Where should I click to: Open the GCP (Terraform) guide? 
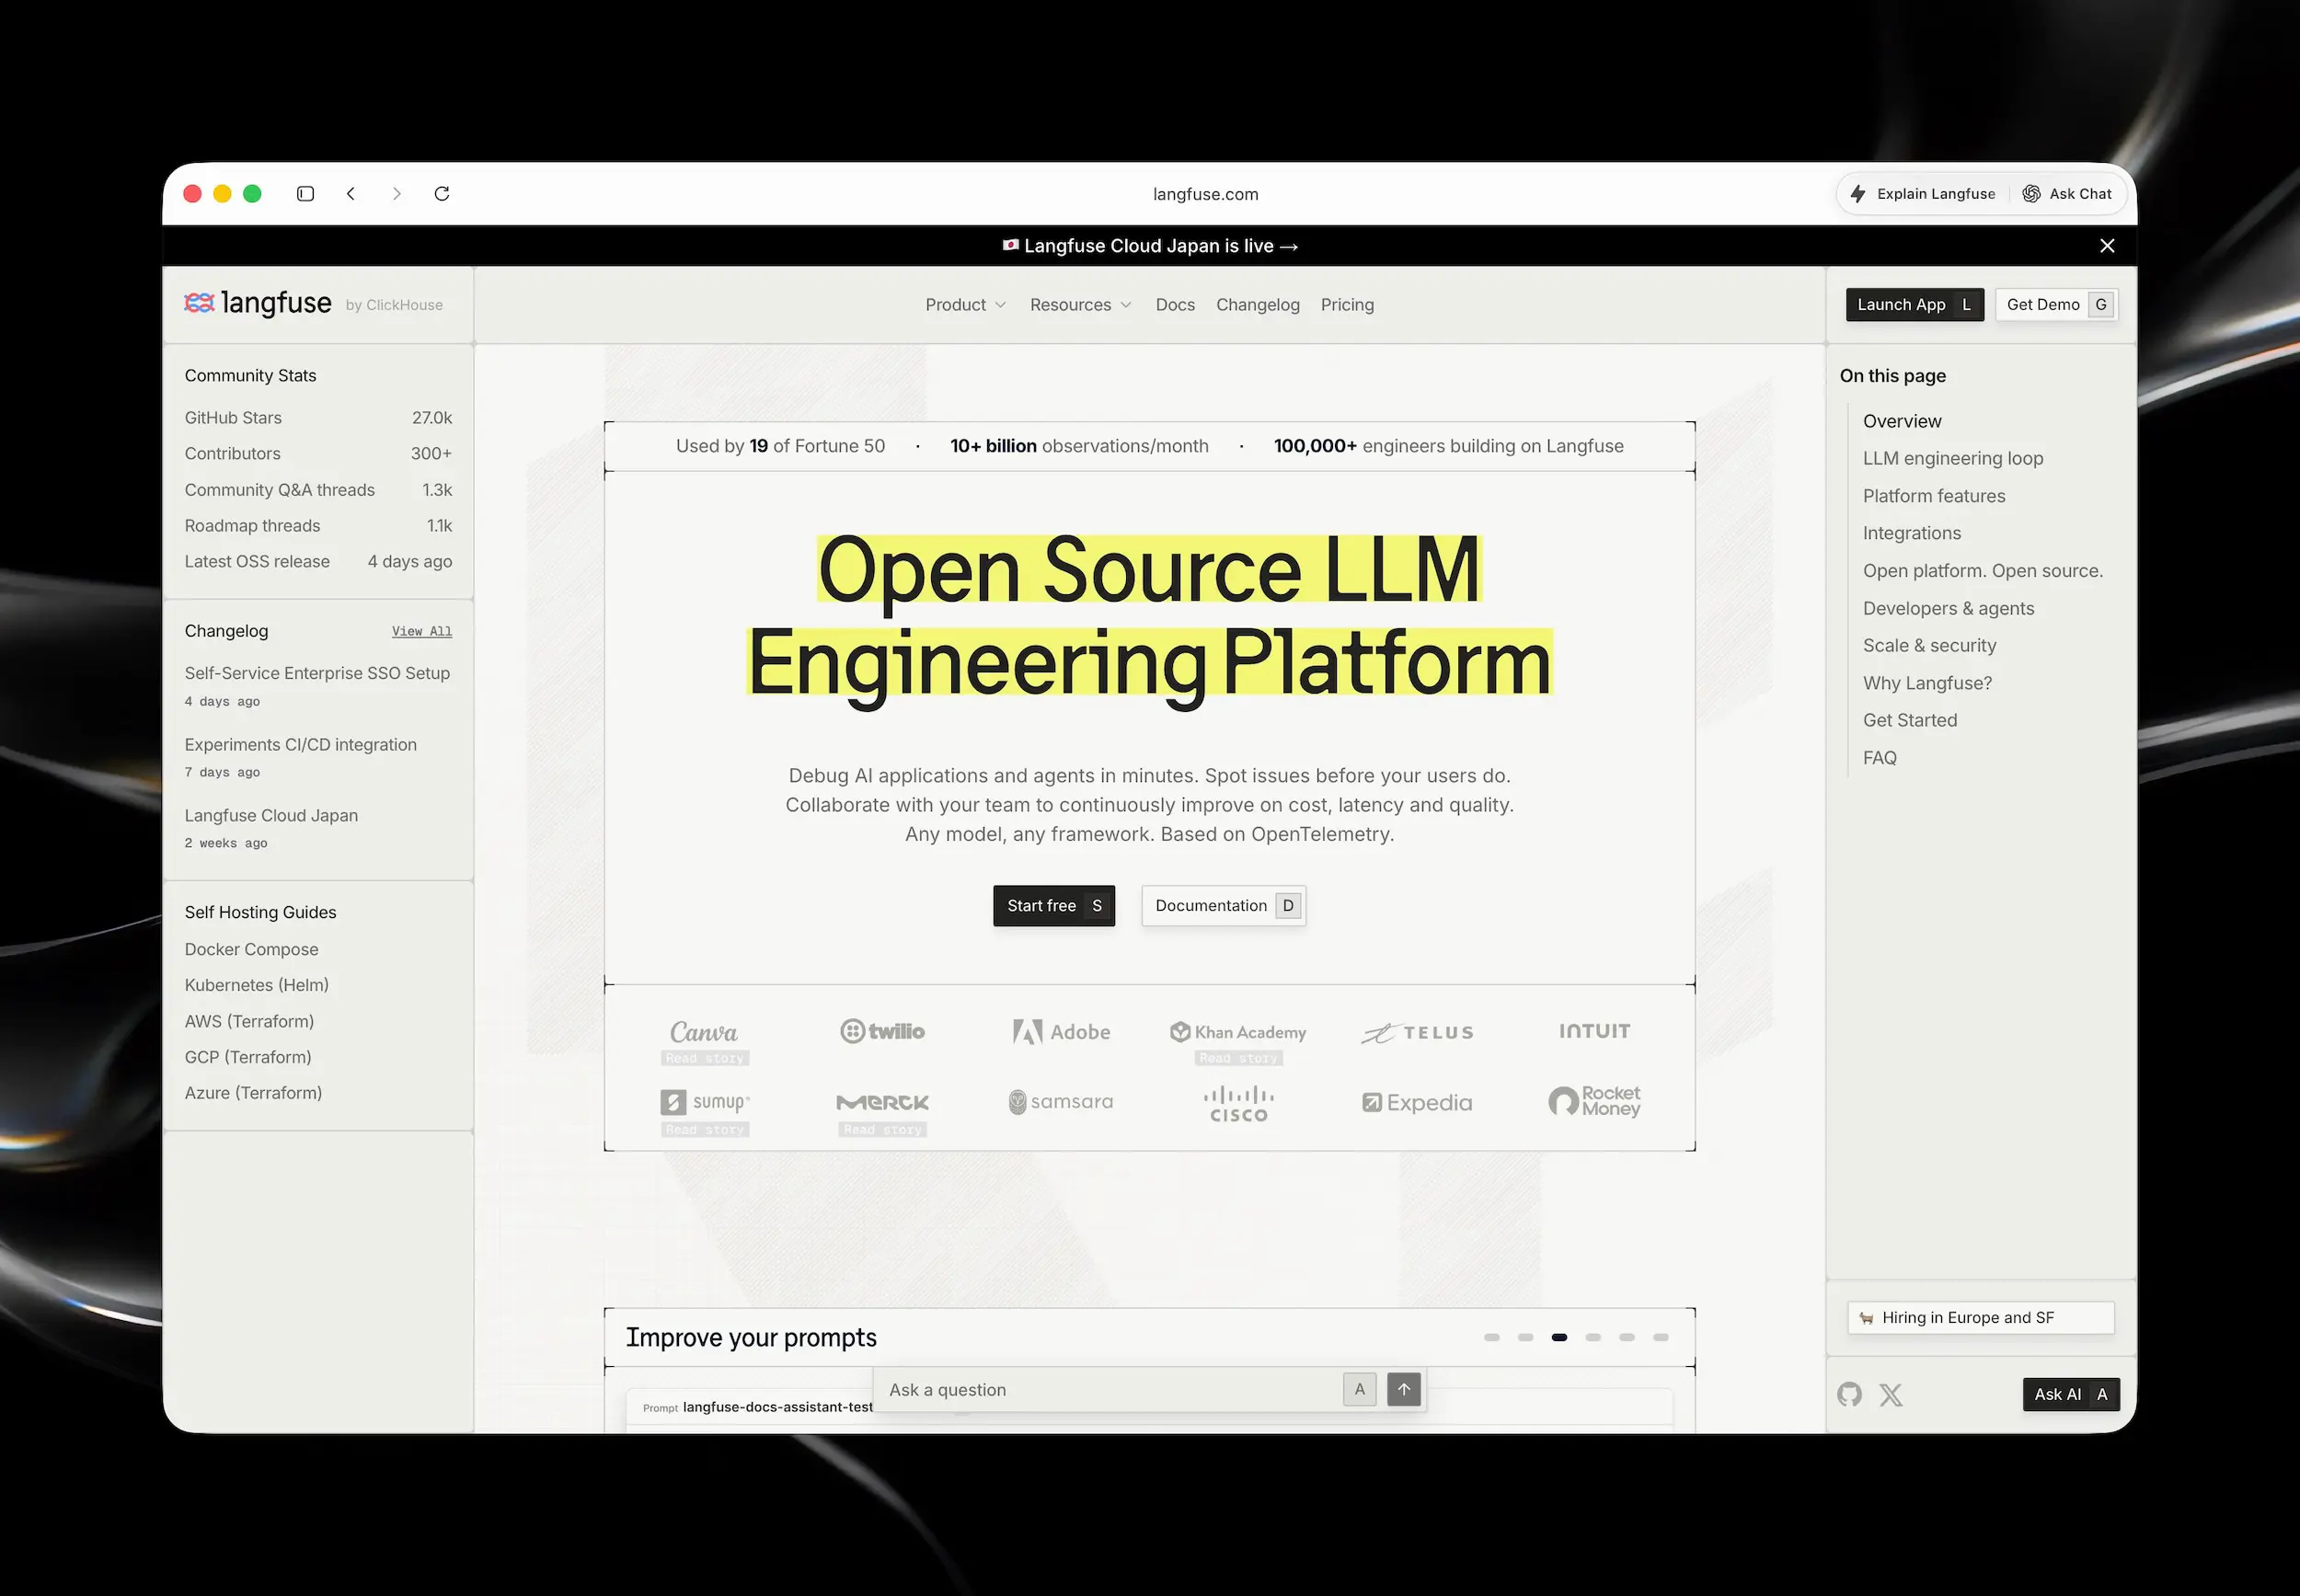(248, 1058)
